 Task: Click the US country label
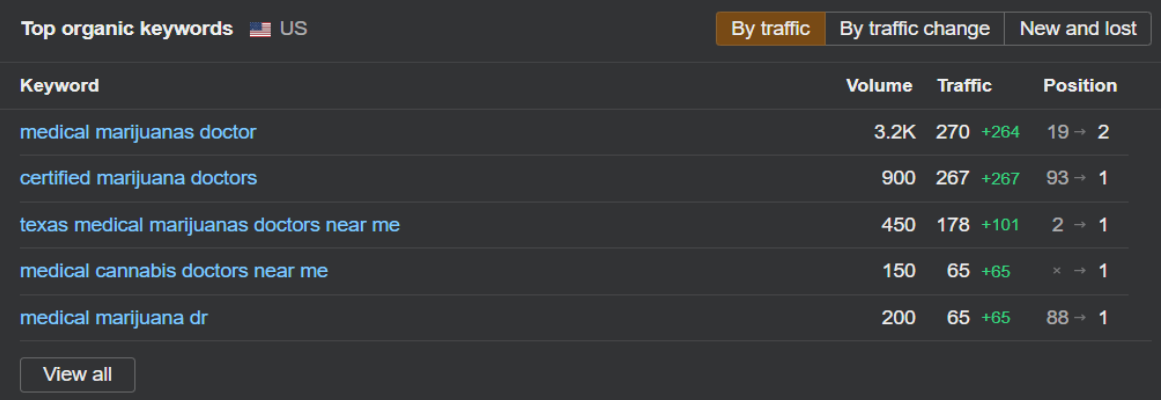(293, 29)
